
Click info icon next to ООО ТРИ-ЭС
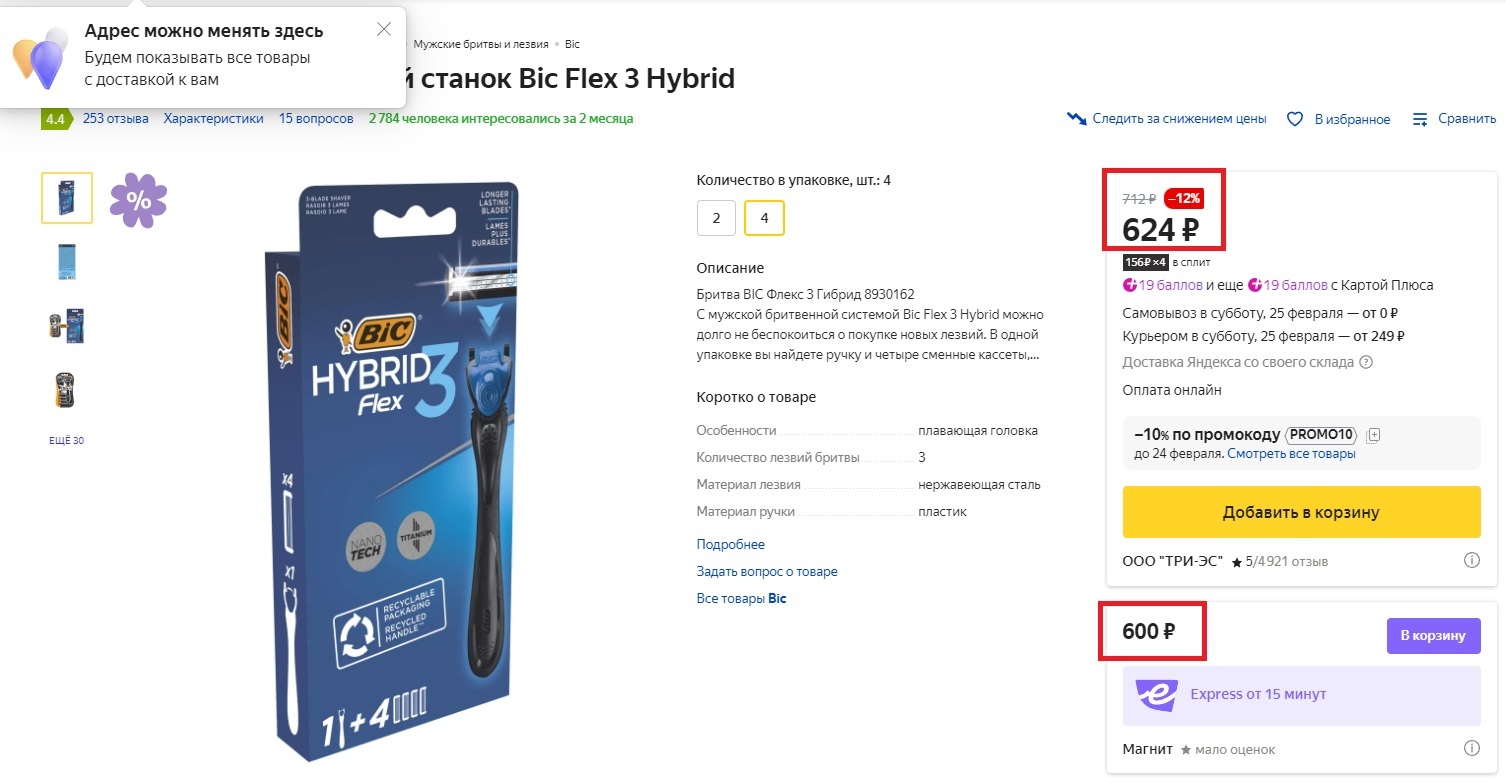(x=1471, y=561)
